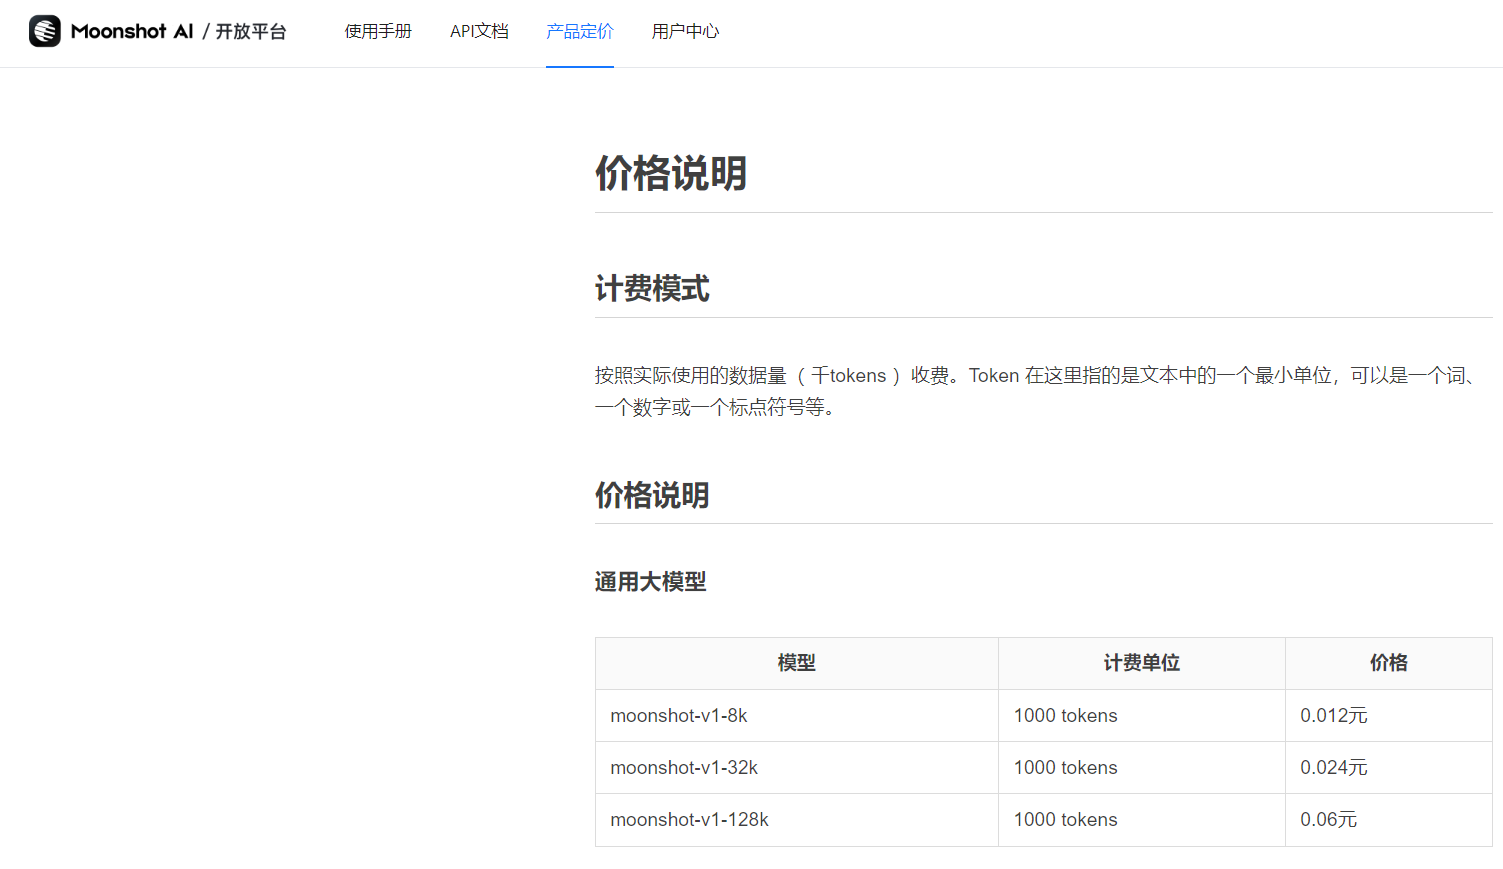Click the 模型 column header

[797, 663]
